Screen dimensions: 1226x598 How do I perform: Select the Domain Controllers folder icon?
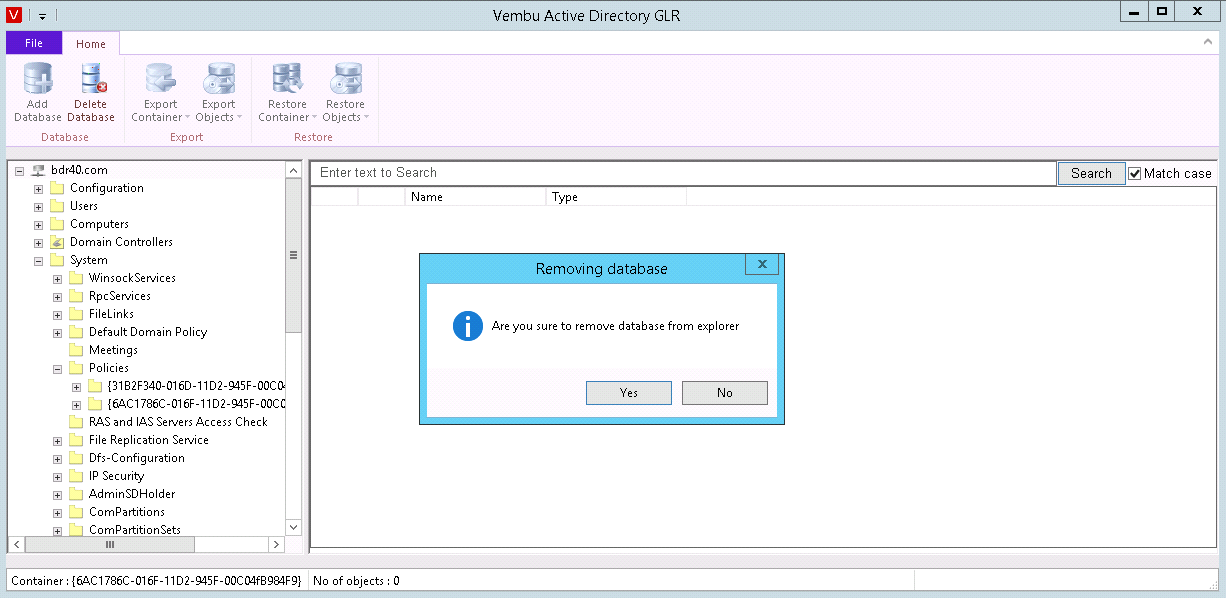click(57, 242)
